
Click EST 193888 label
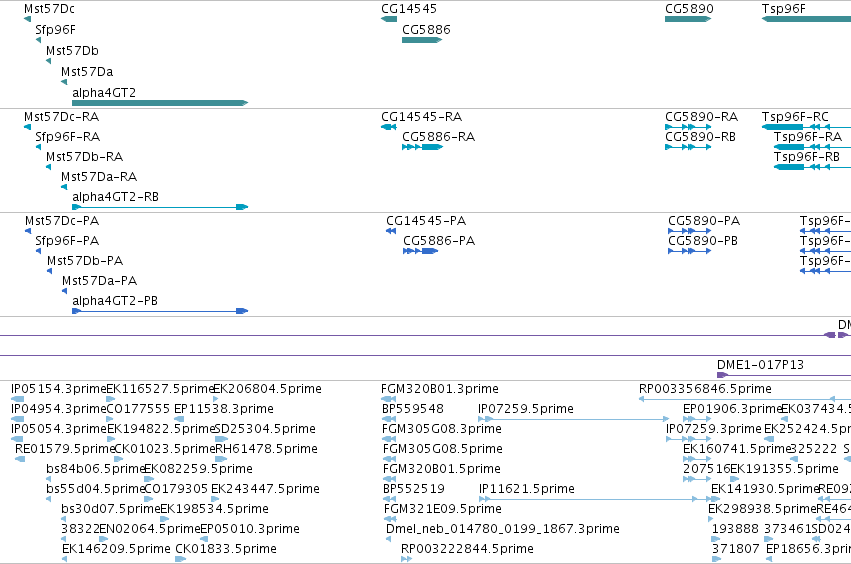pyautogui.click(x=735, y=529)
